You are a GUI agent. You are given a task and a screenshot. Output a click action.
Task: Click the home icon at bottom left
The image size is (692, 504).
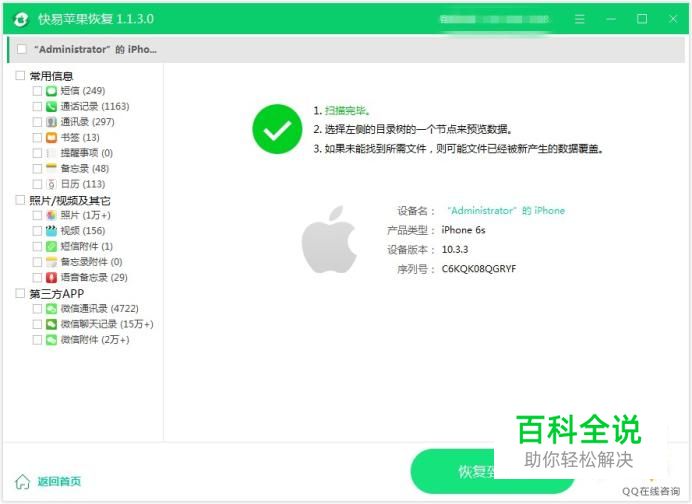[x=22, y=481]
